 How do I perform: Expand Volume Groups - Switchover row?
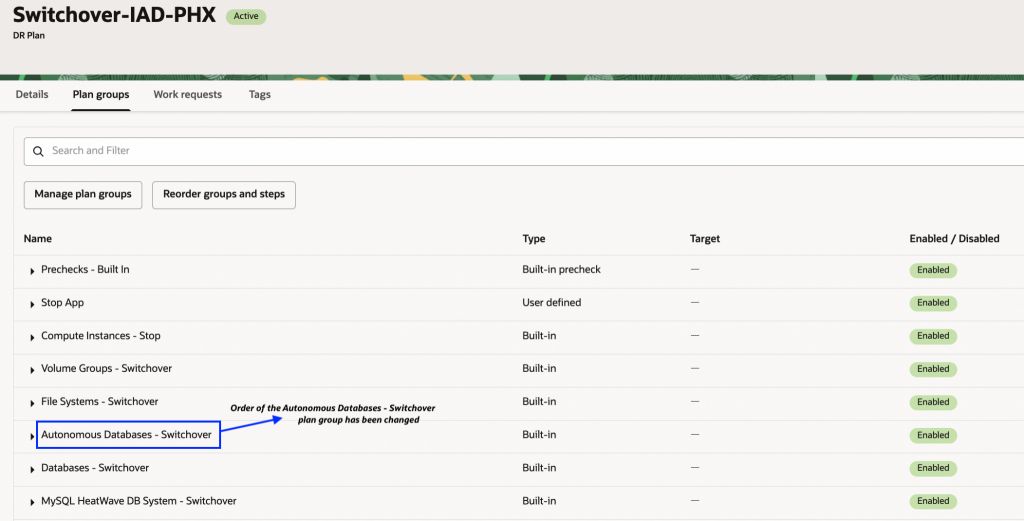pos(33,370)
